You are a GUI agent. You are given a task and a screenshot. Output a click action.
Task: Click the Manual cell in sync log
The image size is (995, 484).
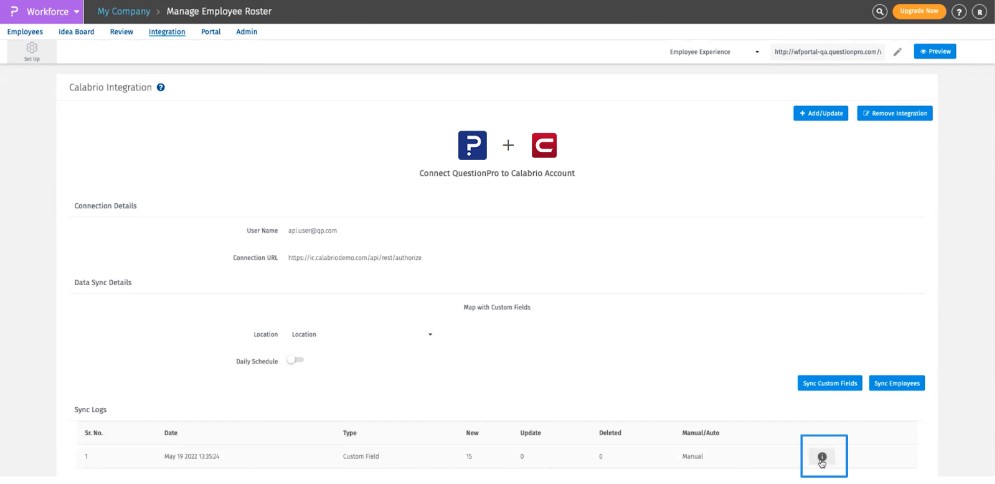692,457
